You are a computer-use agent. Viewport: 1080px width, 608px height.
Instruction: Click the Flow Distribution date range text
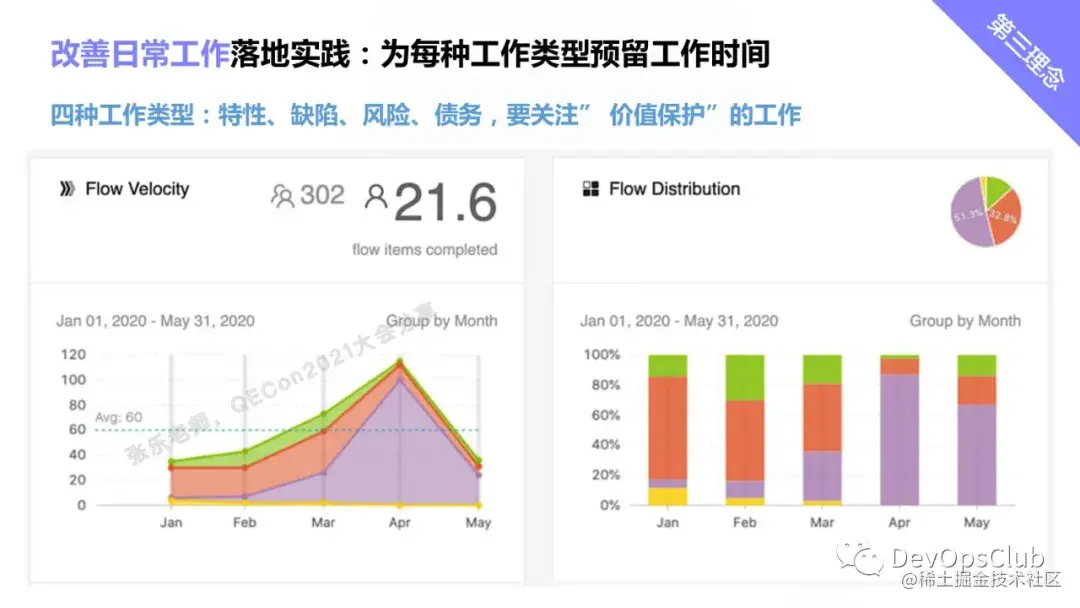pos(679,321)
